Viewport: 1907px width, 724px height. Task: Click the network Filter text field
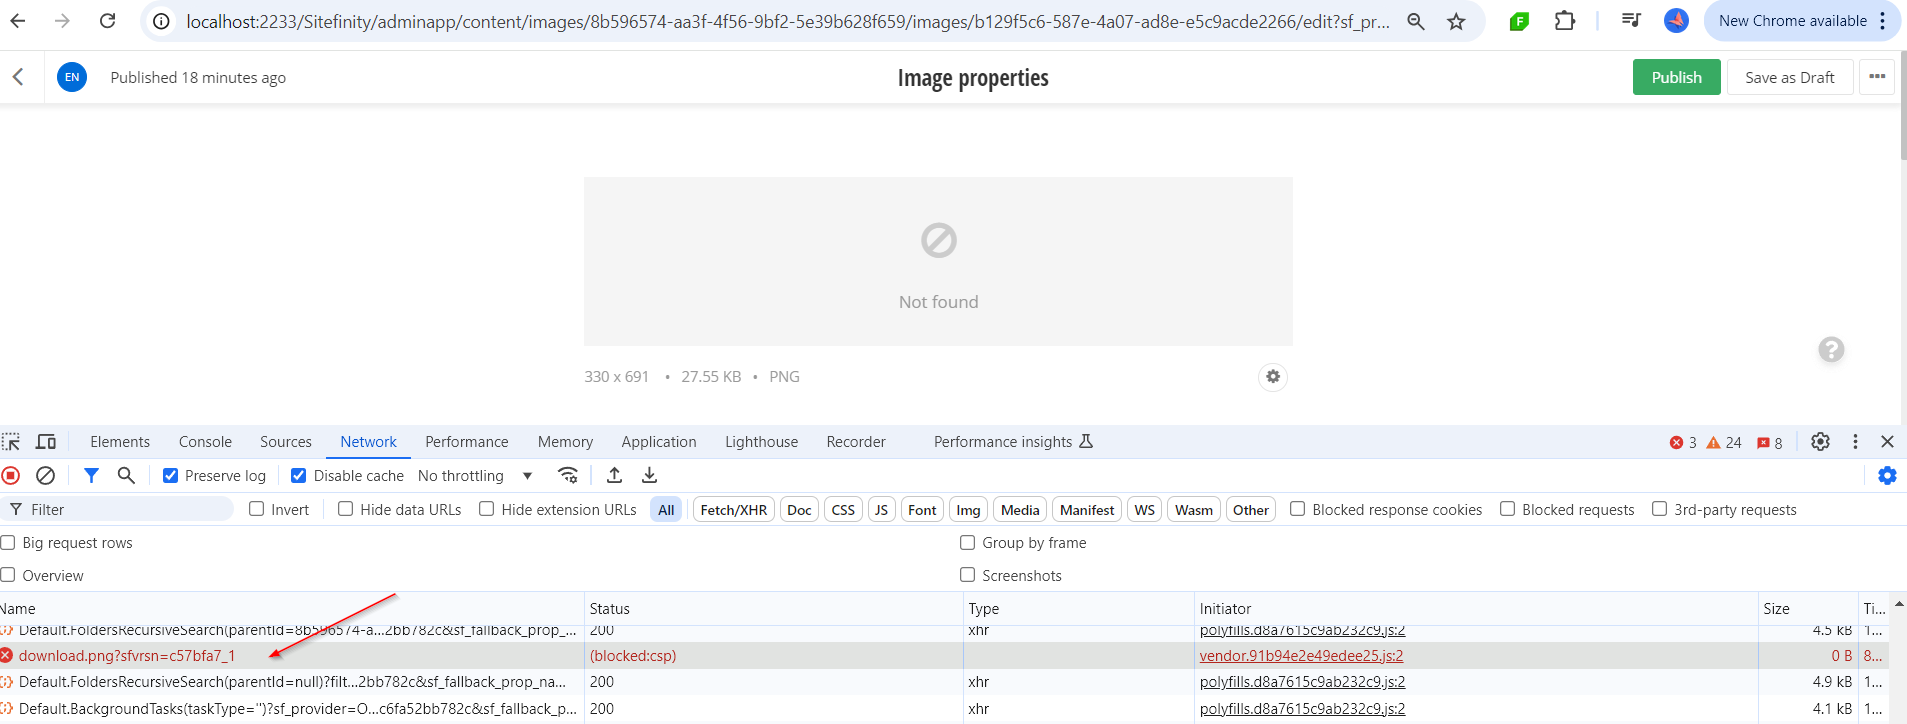[118, 510]
